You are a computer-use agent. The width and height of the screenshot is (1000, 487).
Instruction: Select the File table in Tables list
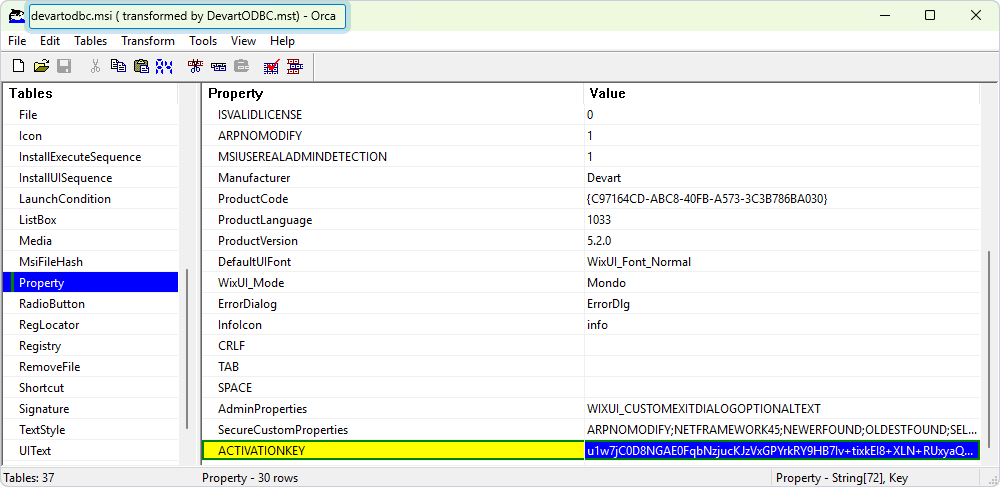(91, 115)
